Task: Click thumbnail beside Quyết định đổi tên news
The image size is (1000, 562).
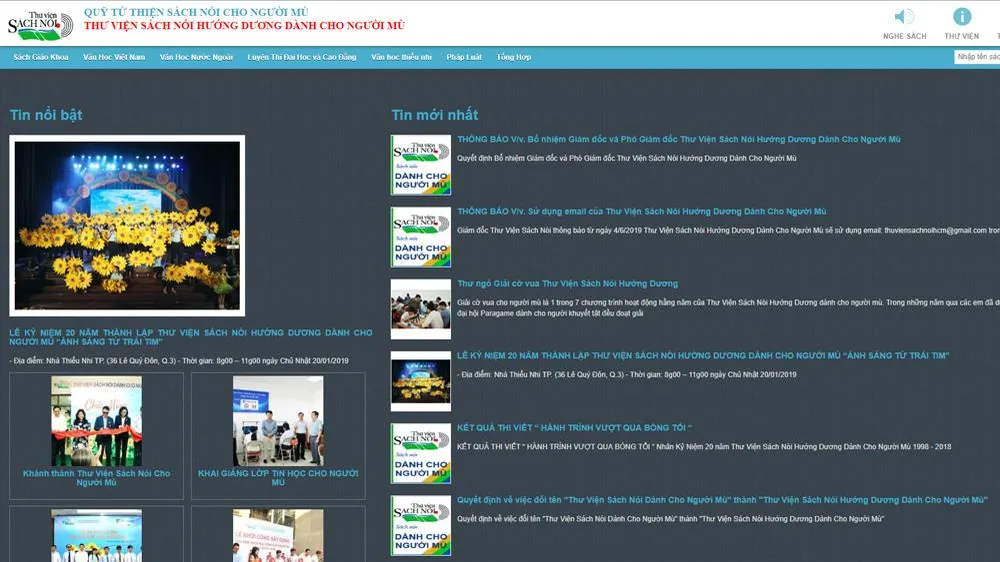Action: pos(421,525)
